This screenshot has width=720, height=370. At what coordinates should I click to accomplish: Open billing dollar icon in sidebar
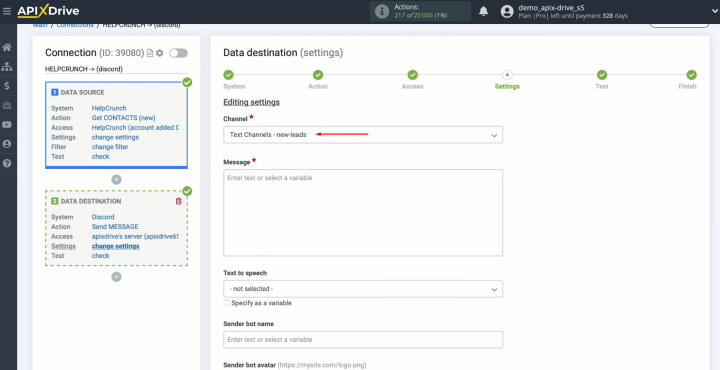tap(7, 86)
